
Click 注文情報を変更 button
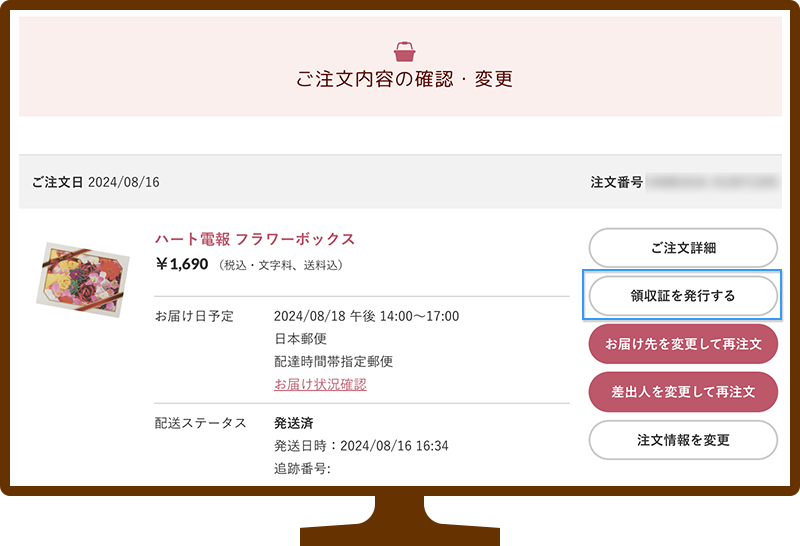pos(683,440)
